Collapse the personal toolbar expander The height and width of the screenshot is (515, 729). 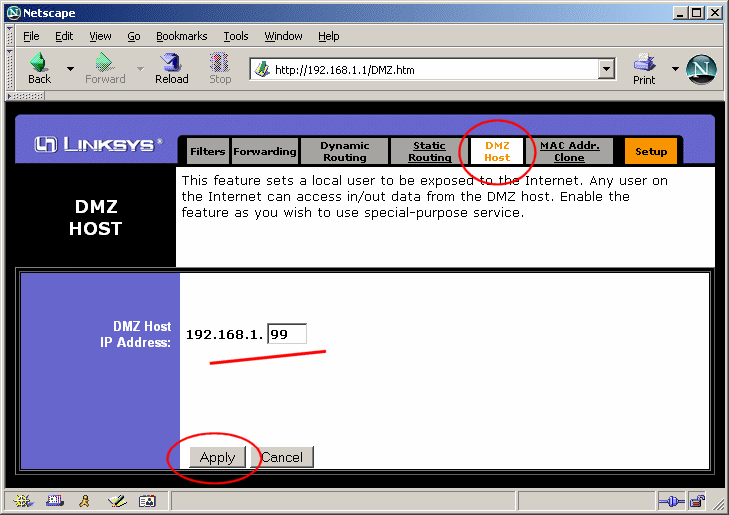(26, 96)
